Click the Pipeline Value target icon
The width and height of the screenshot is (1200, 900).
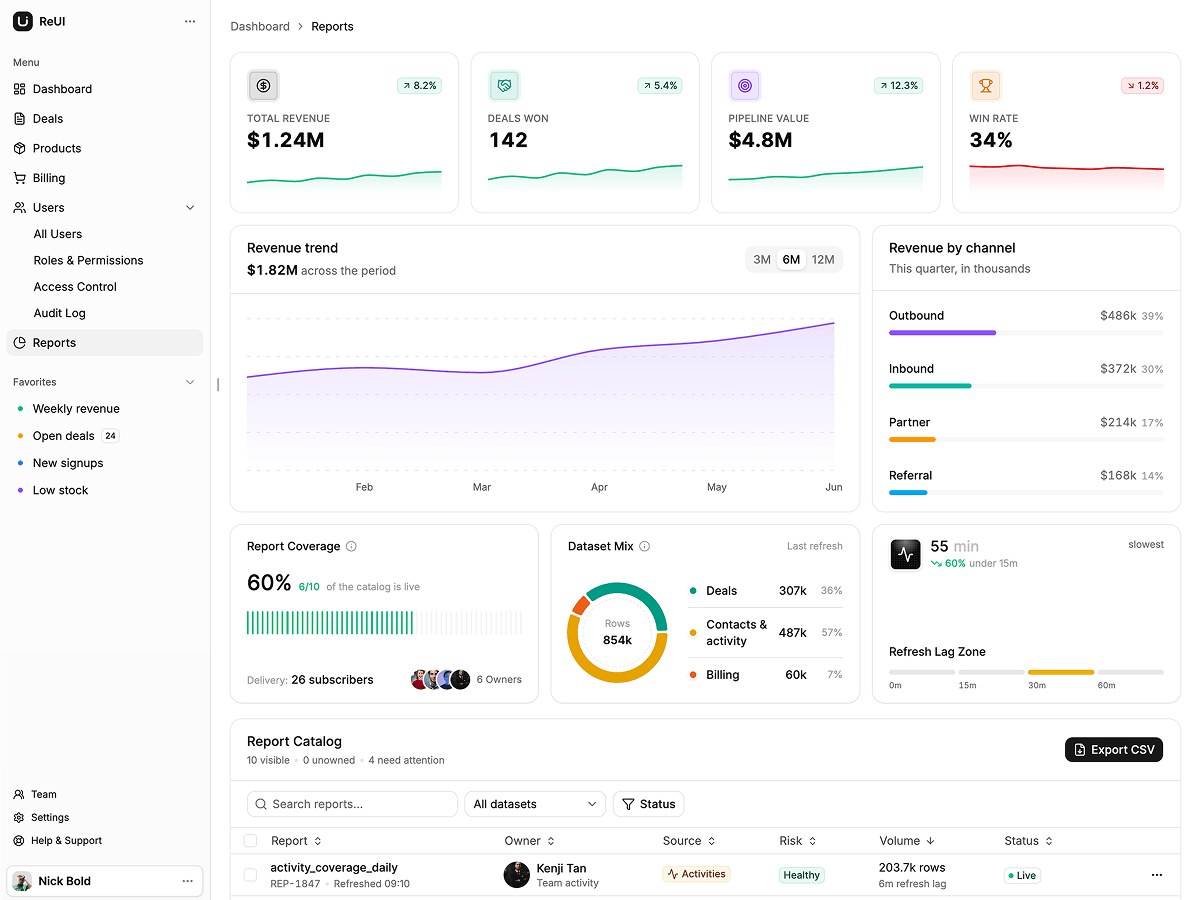pyautogui.click(x=744, y=86)
